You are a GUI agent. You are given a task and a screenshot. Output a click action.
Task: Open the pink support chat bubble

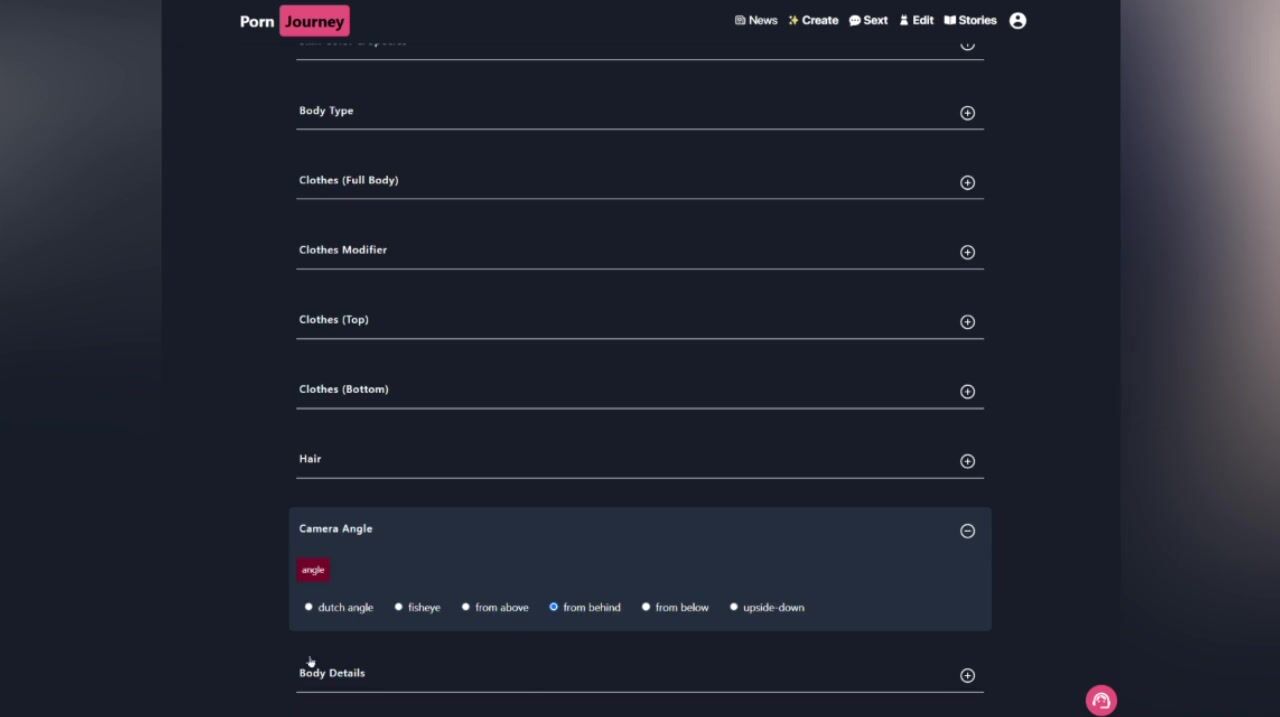tap(1101, 701)
